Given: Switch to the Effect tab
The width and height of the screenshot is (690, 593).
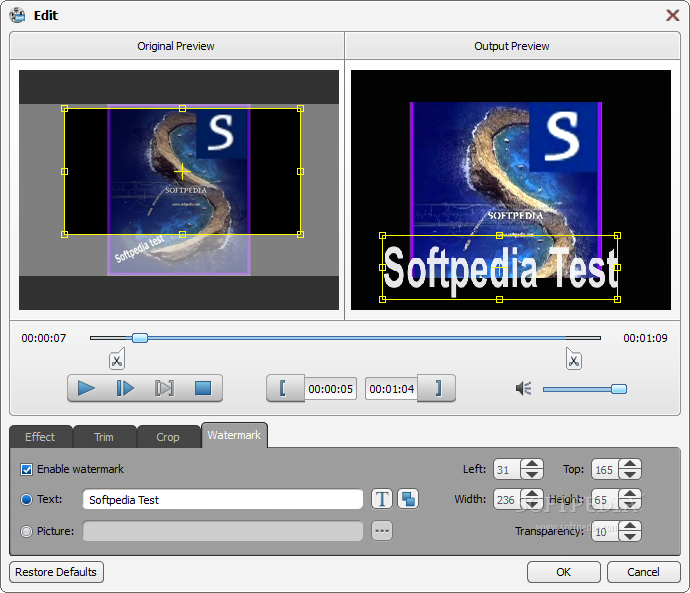Looking at the screenshot, I should point(40,437).
